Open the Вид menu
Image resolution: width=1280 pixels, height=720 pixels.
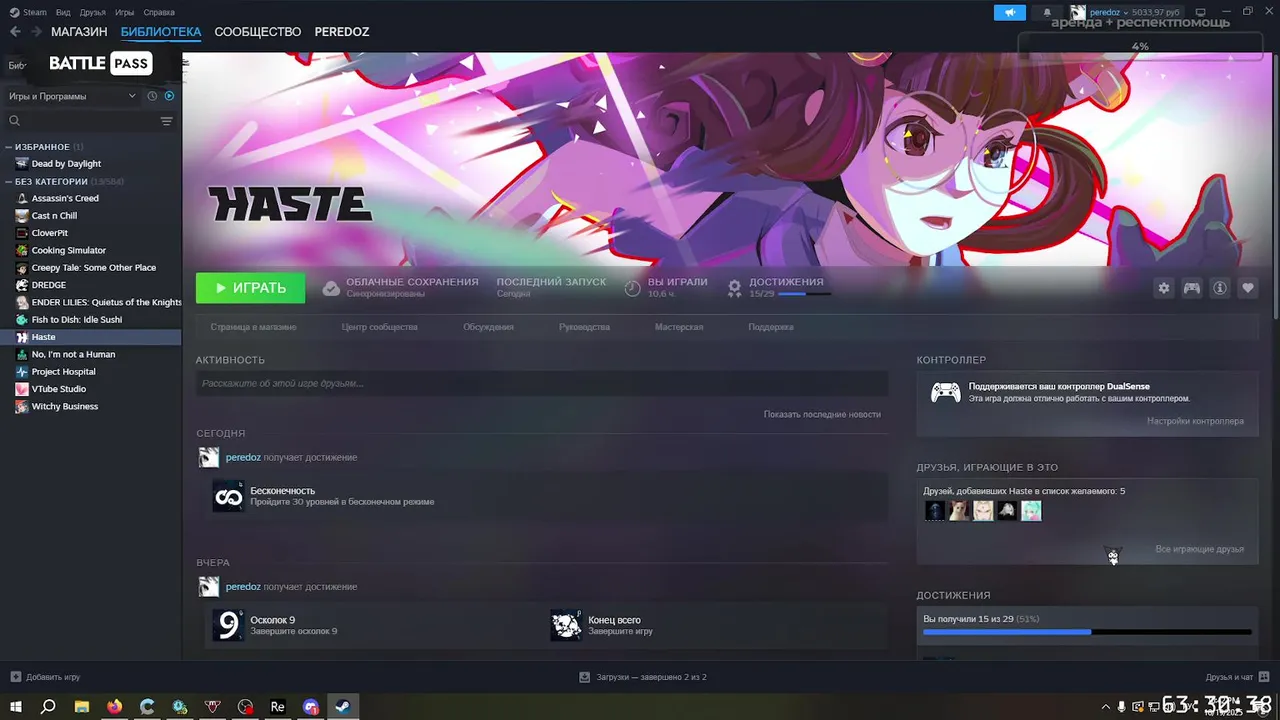(63, 12)
